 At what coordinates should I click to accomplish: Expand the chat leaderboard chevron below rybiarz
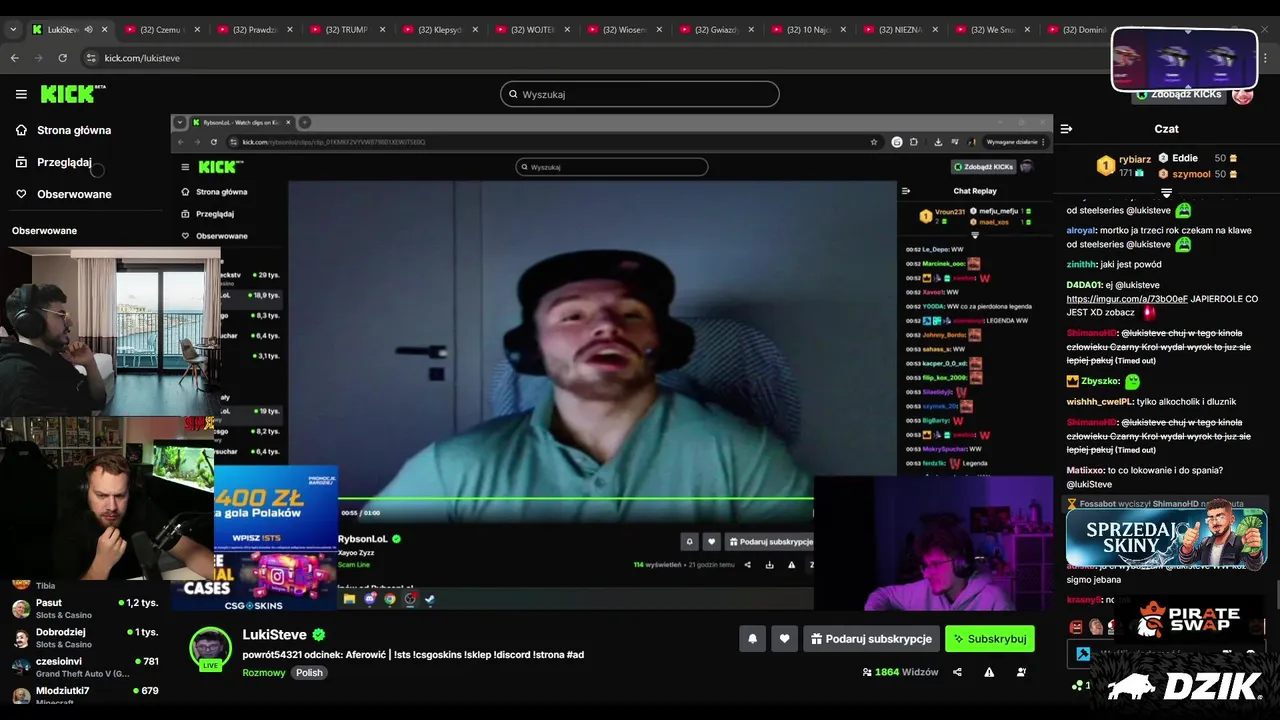pos(1166,192)
